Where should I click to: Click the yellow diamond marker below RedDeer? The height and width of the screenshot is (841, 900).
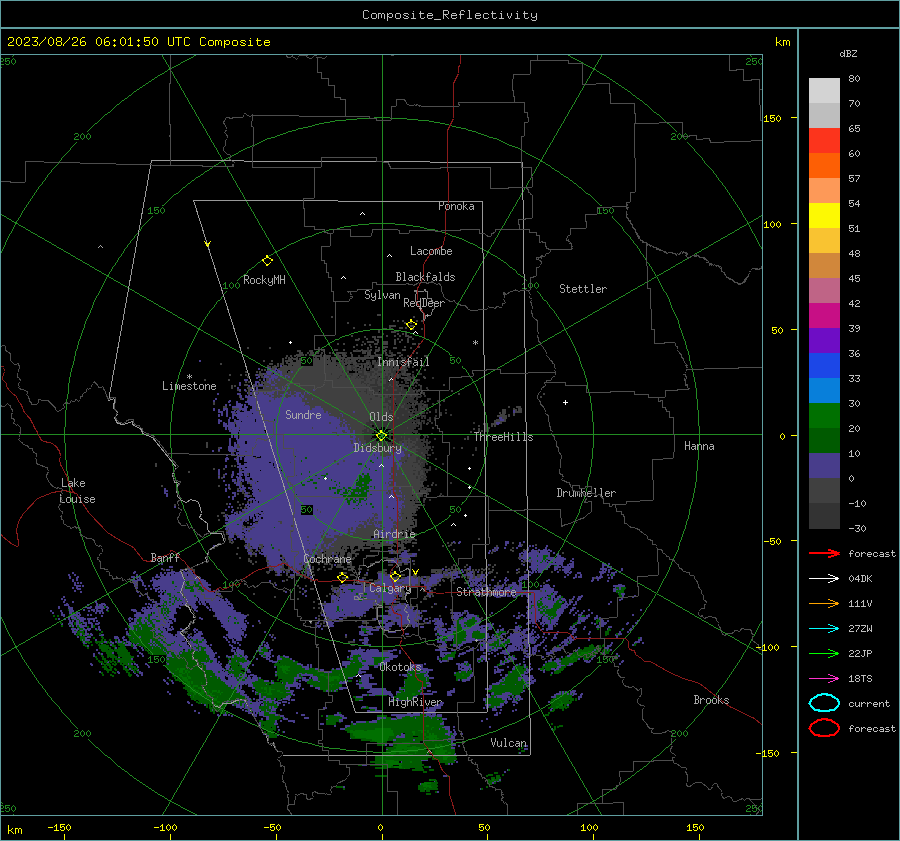411,325
